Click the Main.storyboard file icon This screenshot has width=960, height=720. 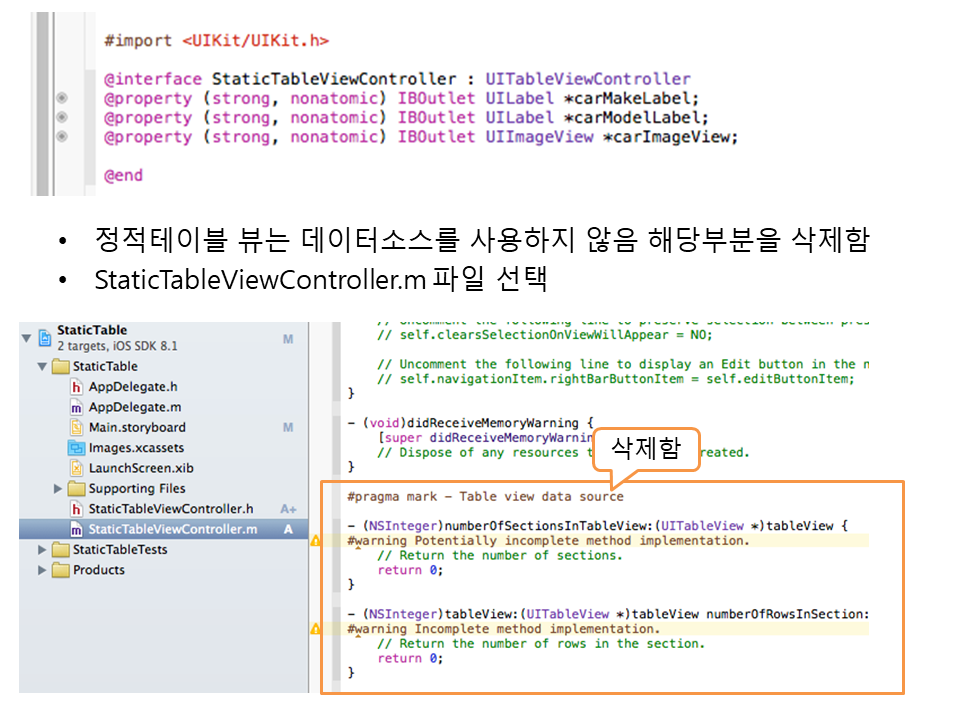[77, 427]
